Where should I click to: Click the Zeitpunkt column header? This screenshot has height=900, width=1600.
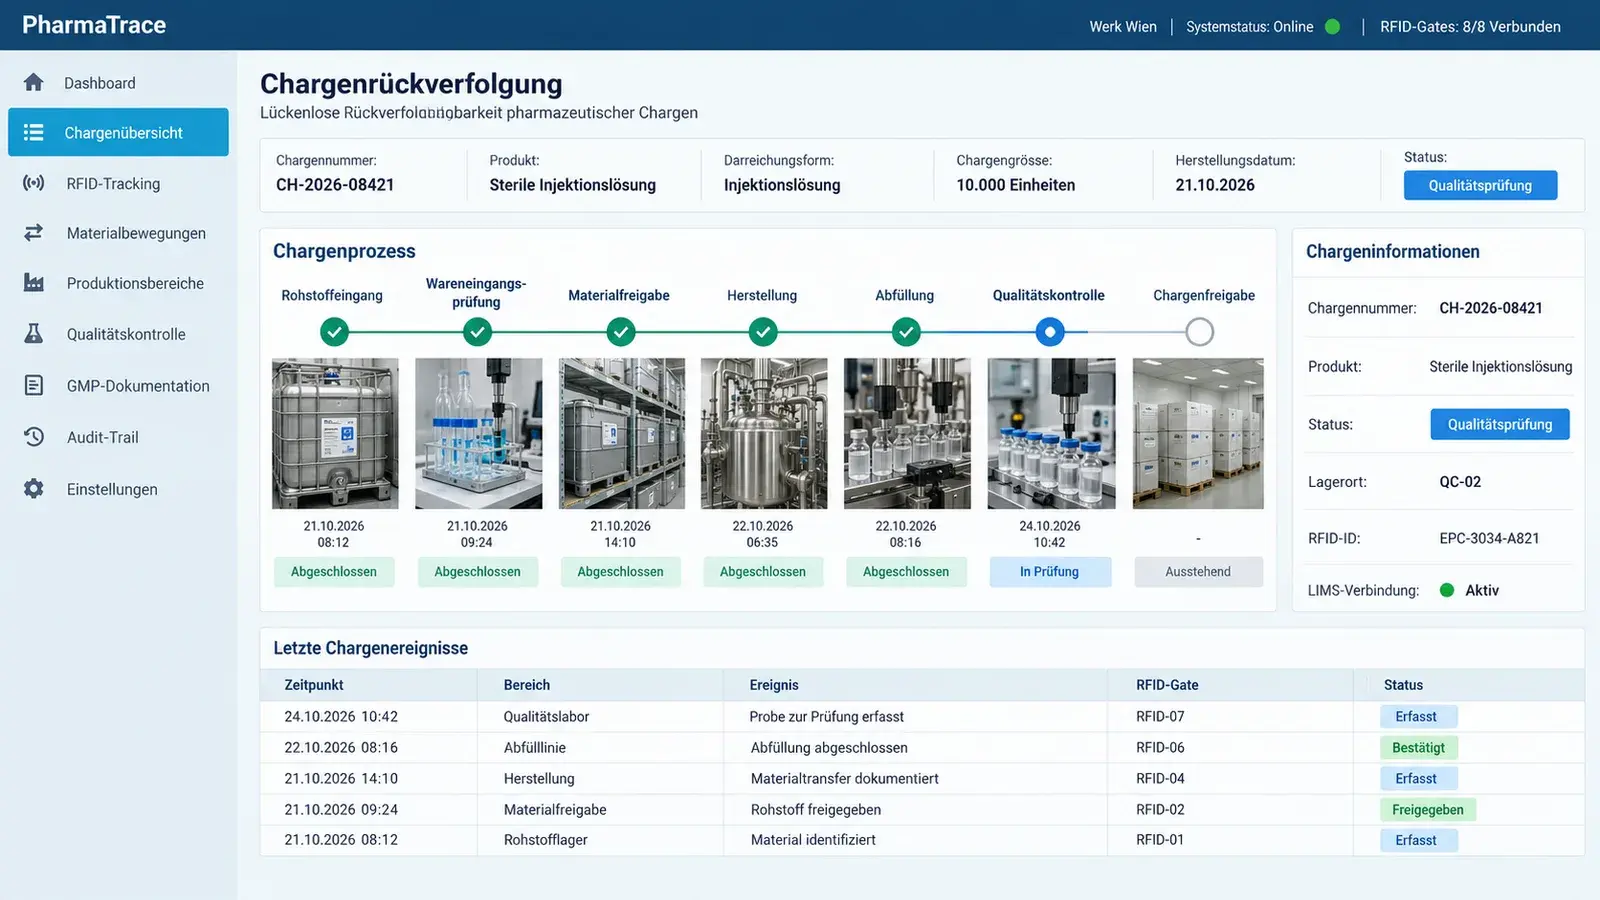pos(314,685)
